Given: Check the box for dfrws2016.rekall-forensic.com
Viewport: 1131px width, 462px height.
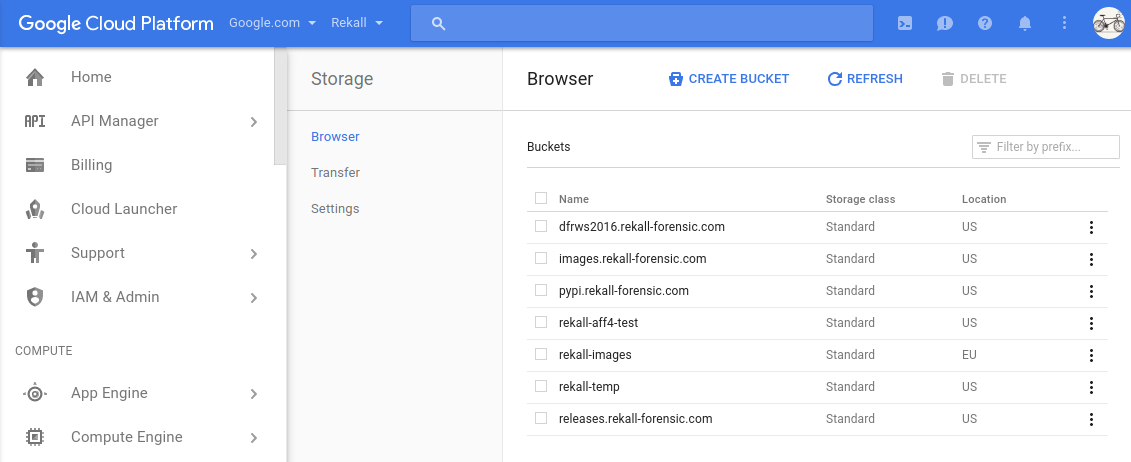Looking at the screenshot, I should 541,226.
